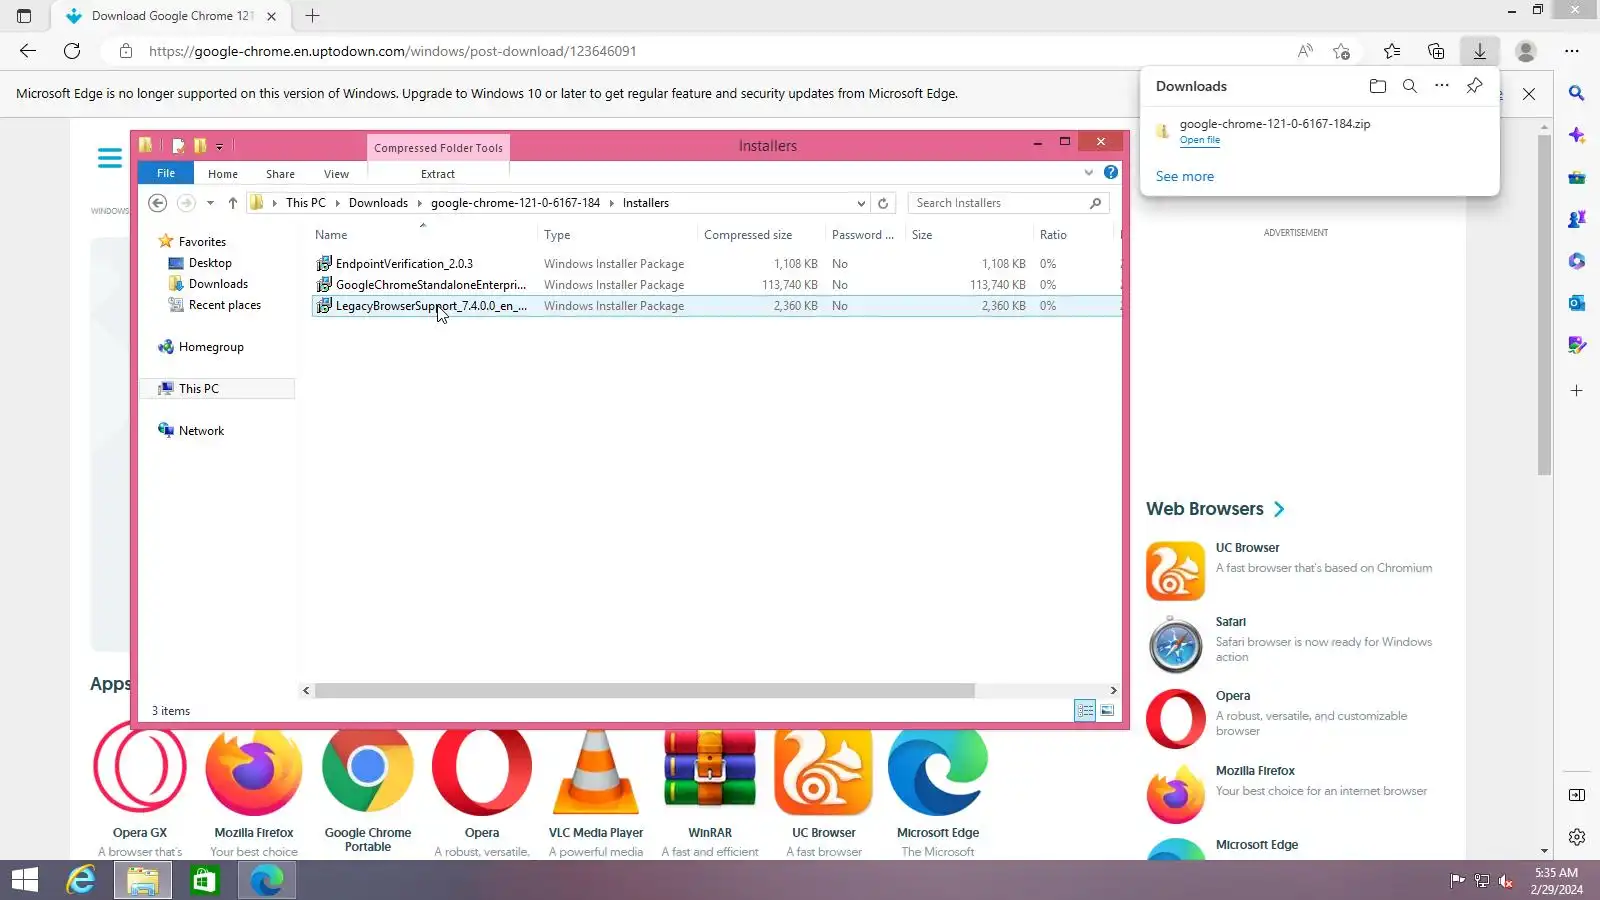1600x900 pixels.
Task: Search downloads in the Downloads panel
Action: click(x=1410, y=86)
